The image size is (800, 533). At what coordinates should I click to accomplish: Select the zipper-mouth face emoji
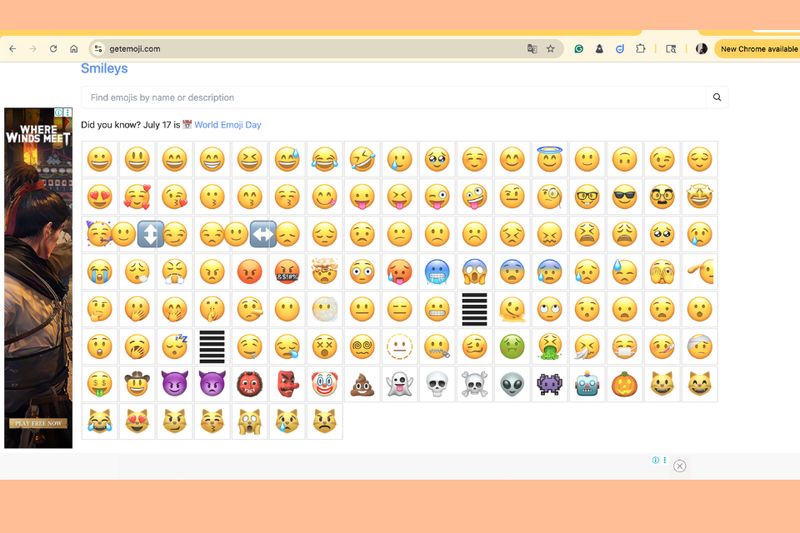[437, 347]
